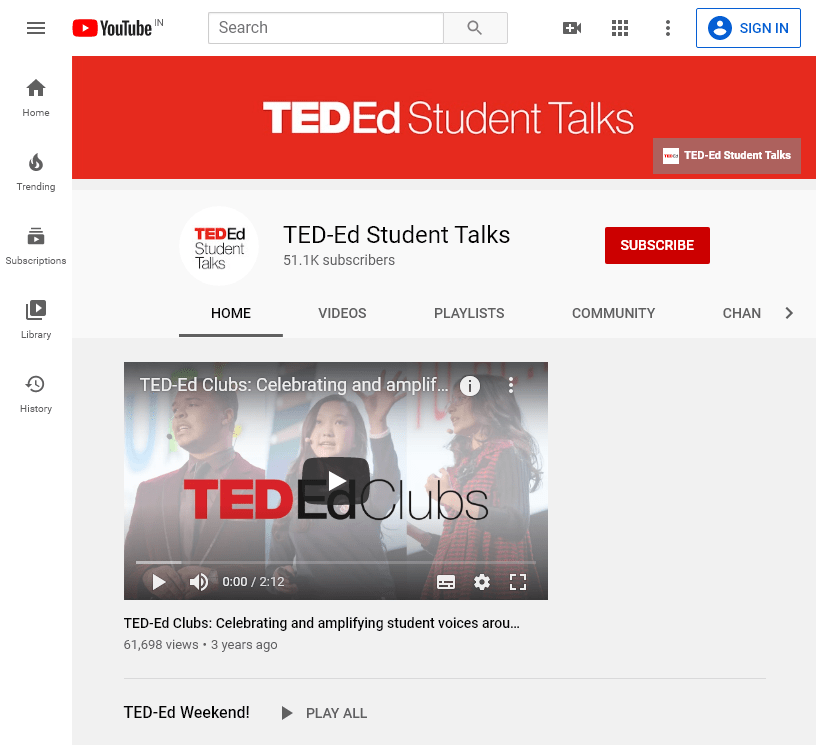The image size is (816, 745).
Task: Mute the video volume speaker icon
Action: [x=199, y=582]
